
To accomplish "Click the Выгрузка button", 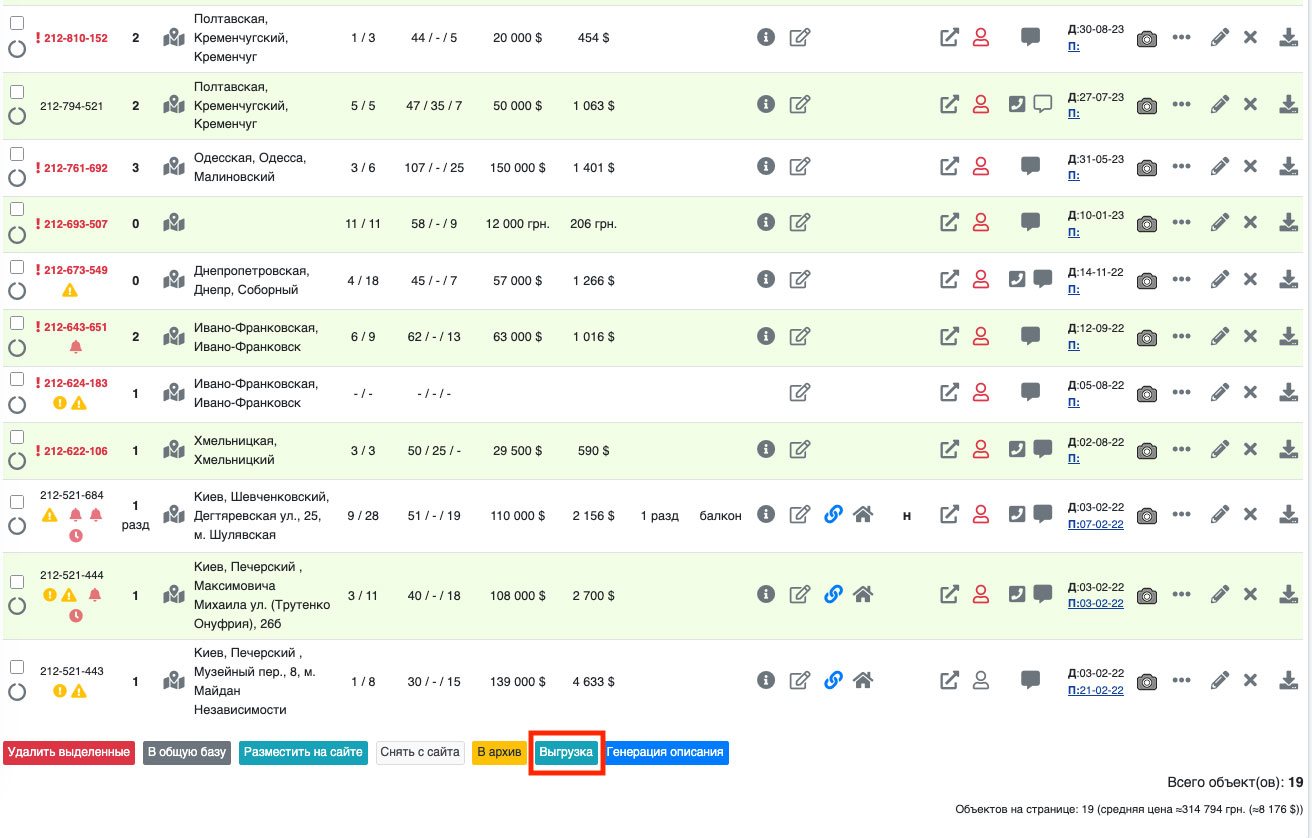I will click(x=566, y=752).
